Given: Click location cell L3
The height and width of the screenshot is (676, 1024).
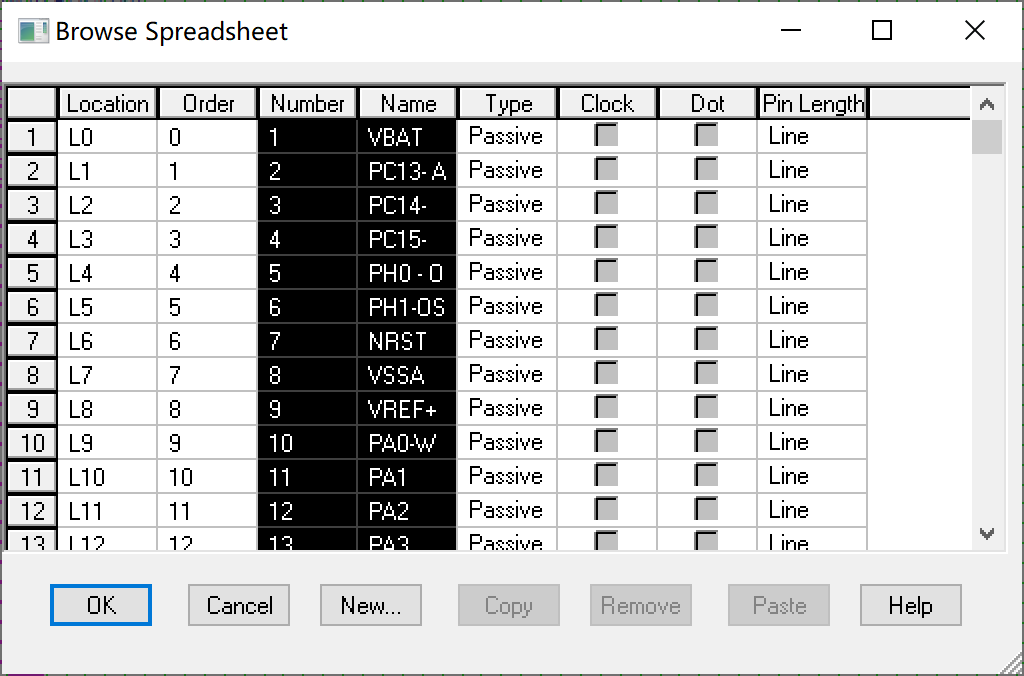Looking at the screenshot, I should pos(107,238).
